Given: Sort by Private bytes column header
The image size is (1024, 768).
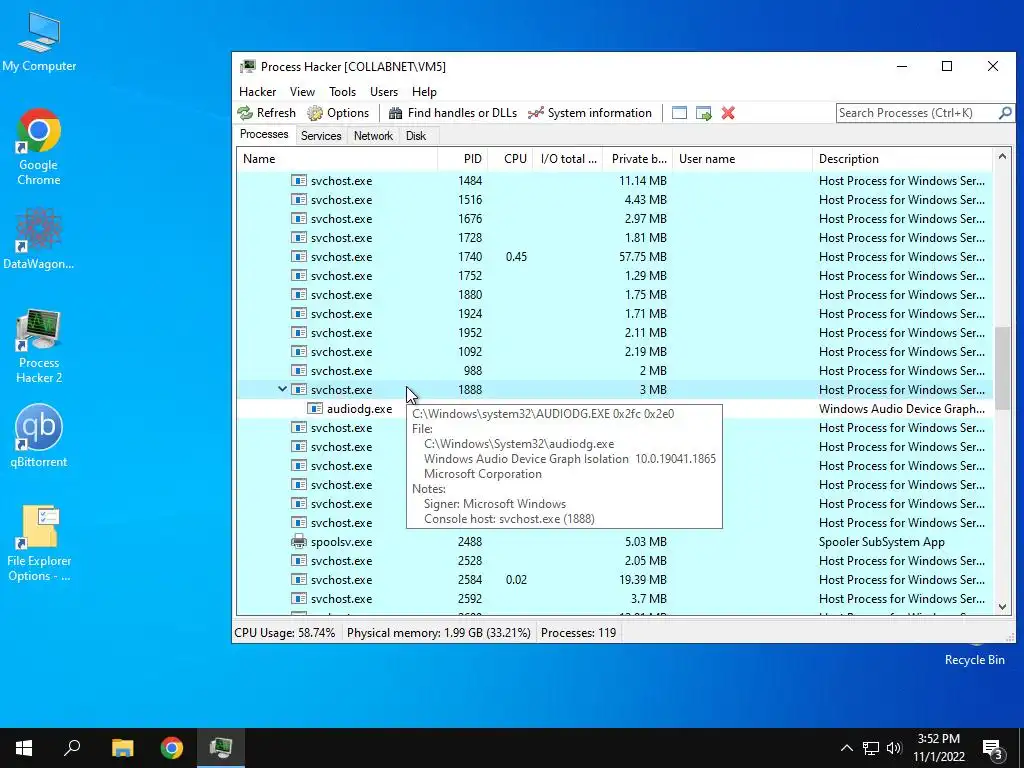Looking at the screenshot, I should 637,159.
